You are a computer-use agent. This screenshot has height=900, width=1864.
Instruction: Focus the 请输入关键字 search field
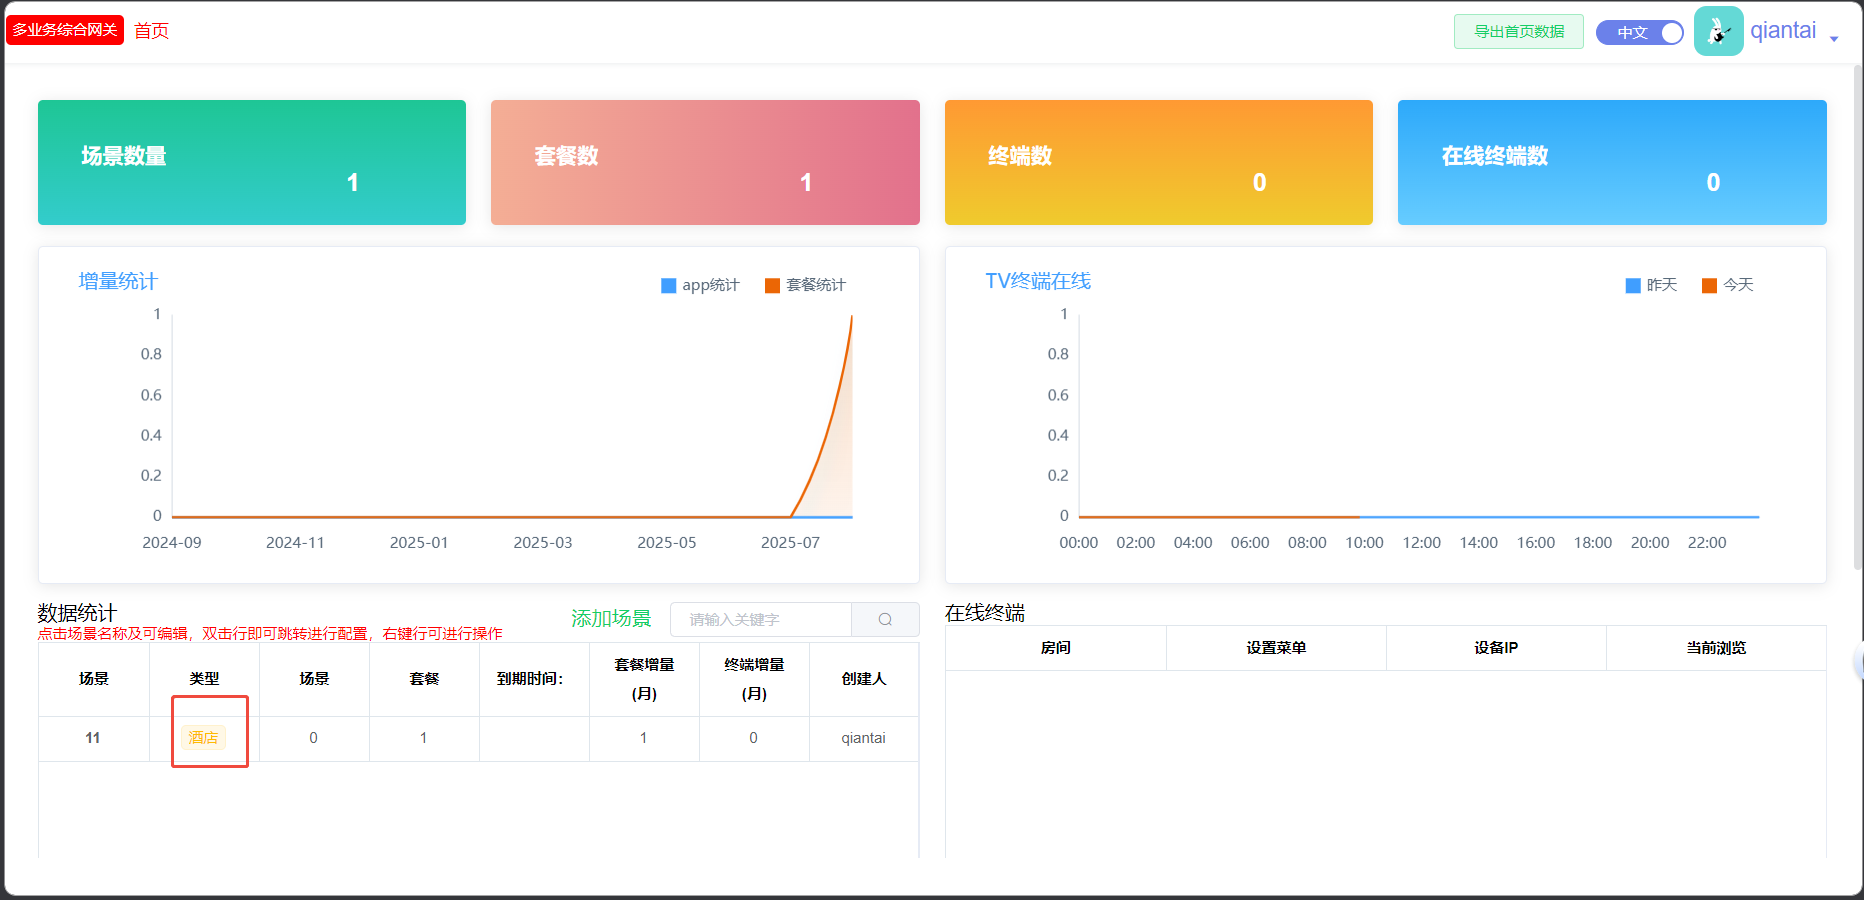pos(760,620)
